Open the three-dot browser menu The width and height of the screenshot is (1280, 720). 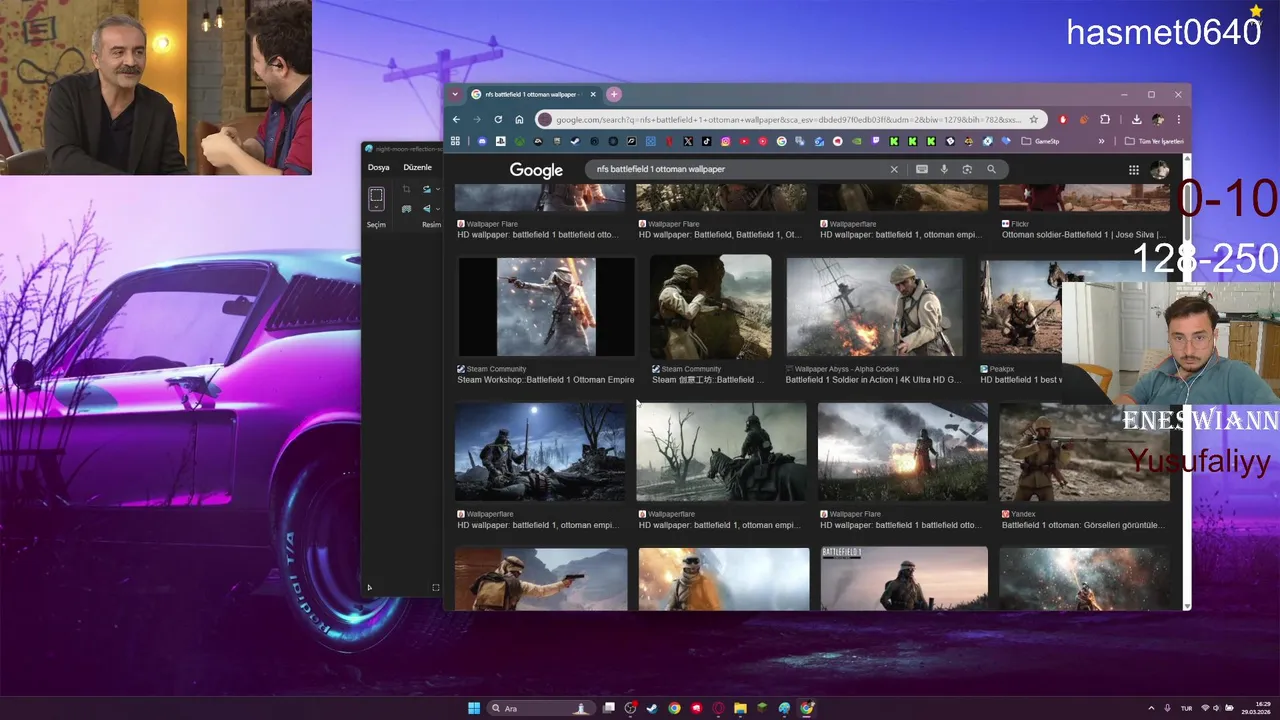click(1179, 119)
